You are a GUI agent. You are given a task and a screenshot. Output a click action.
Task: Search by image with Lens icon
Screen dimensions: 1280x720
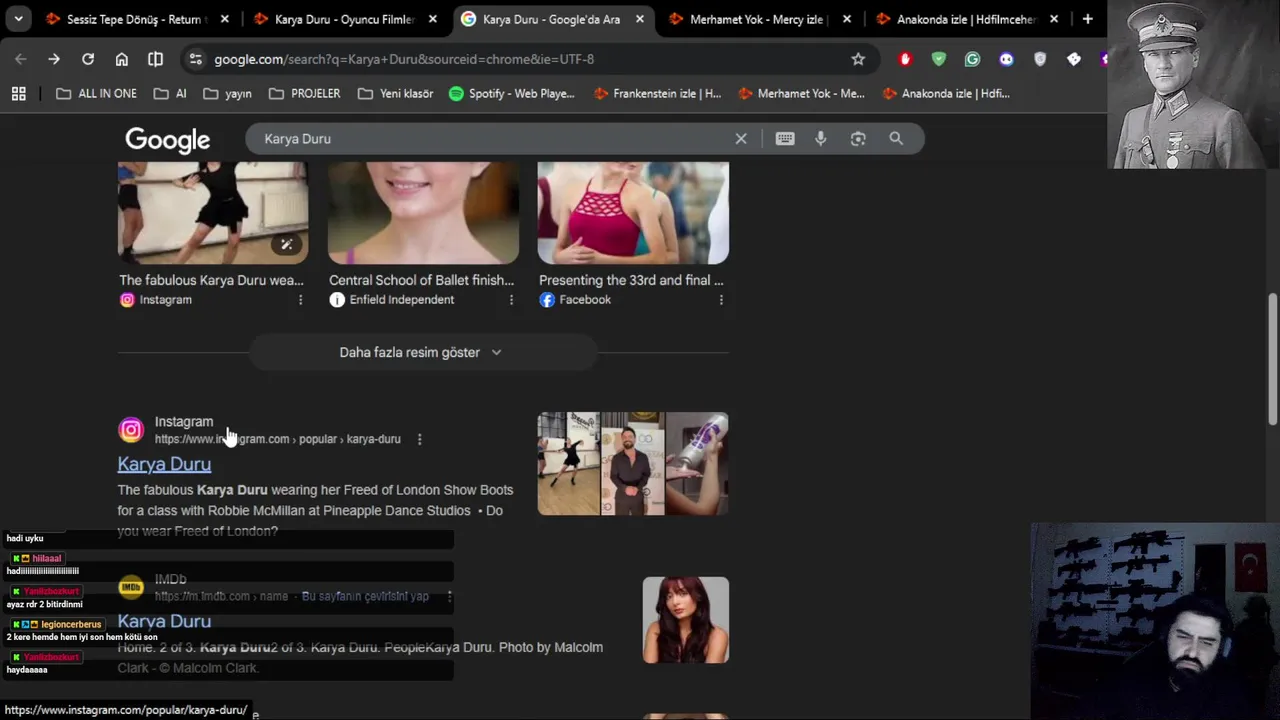(x=858, y=139)
